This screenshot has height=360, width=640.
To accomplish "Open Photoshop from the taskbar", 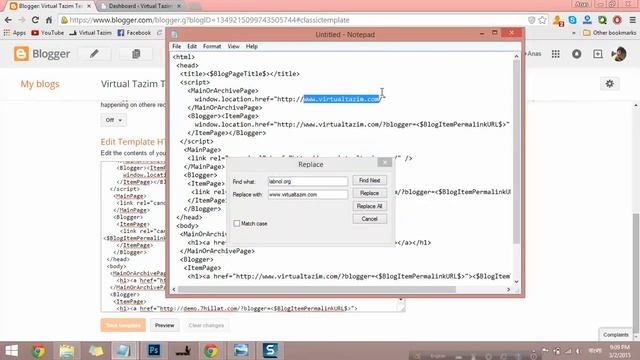I will (x=153, y=351).
